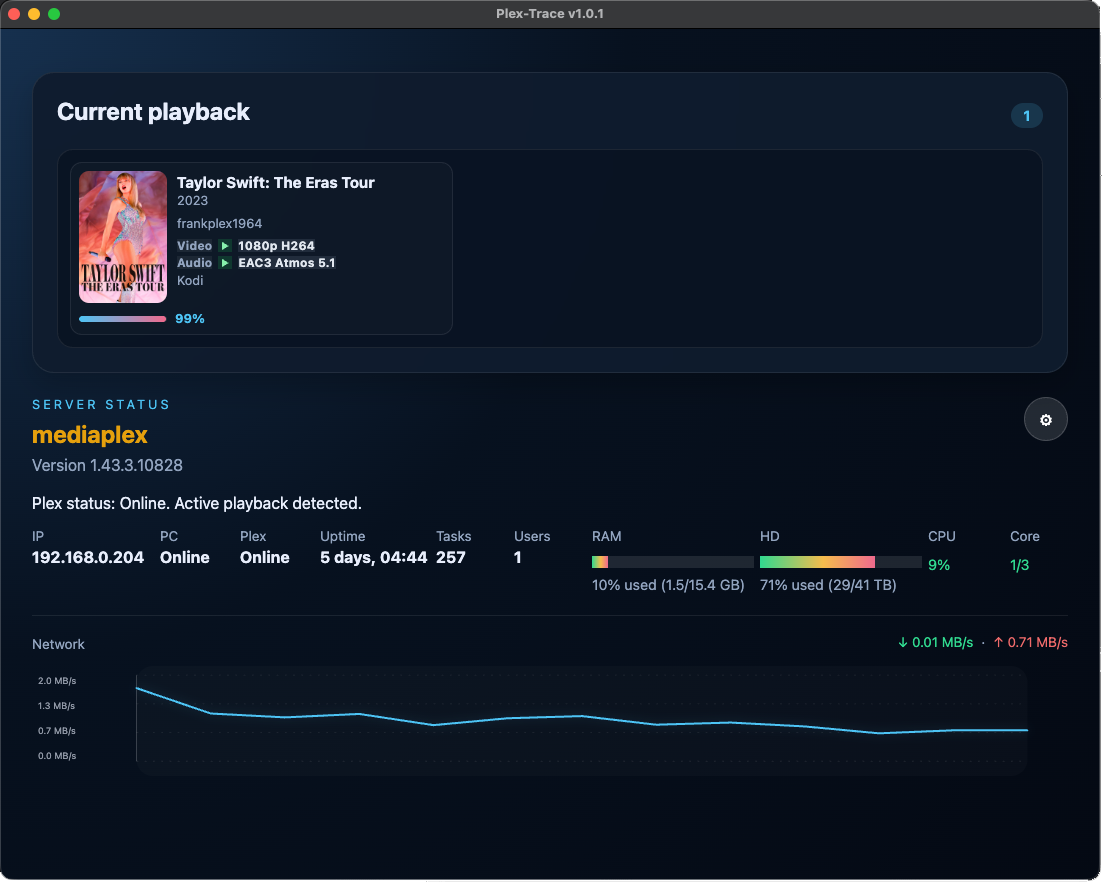The image size is (1102, 882).
Task: Click the playback count badge showing 1
Action: tap(1026, 115)
